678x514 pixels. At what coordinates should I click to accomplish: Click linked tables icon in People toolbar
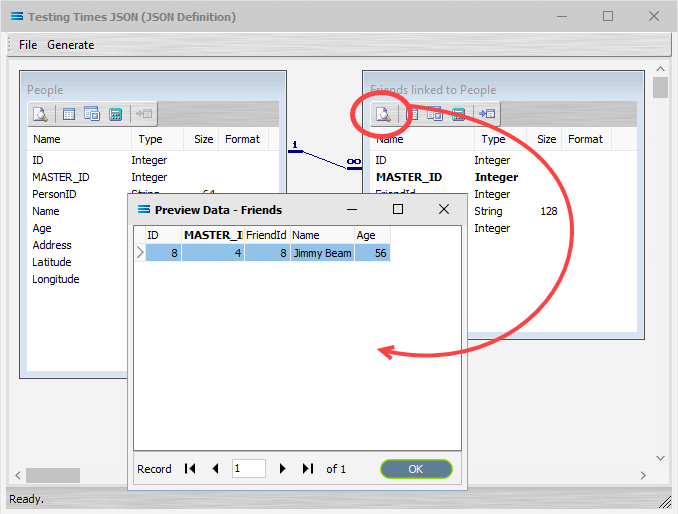92,114
